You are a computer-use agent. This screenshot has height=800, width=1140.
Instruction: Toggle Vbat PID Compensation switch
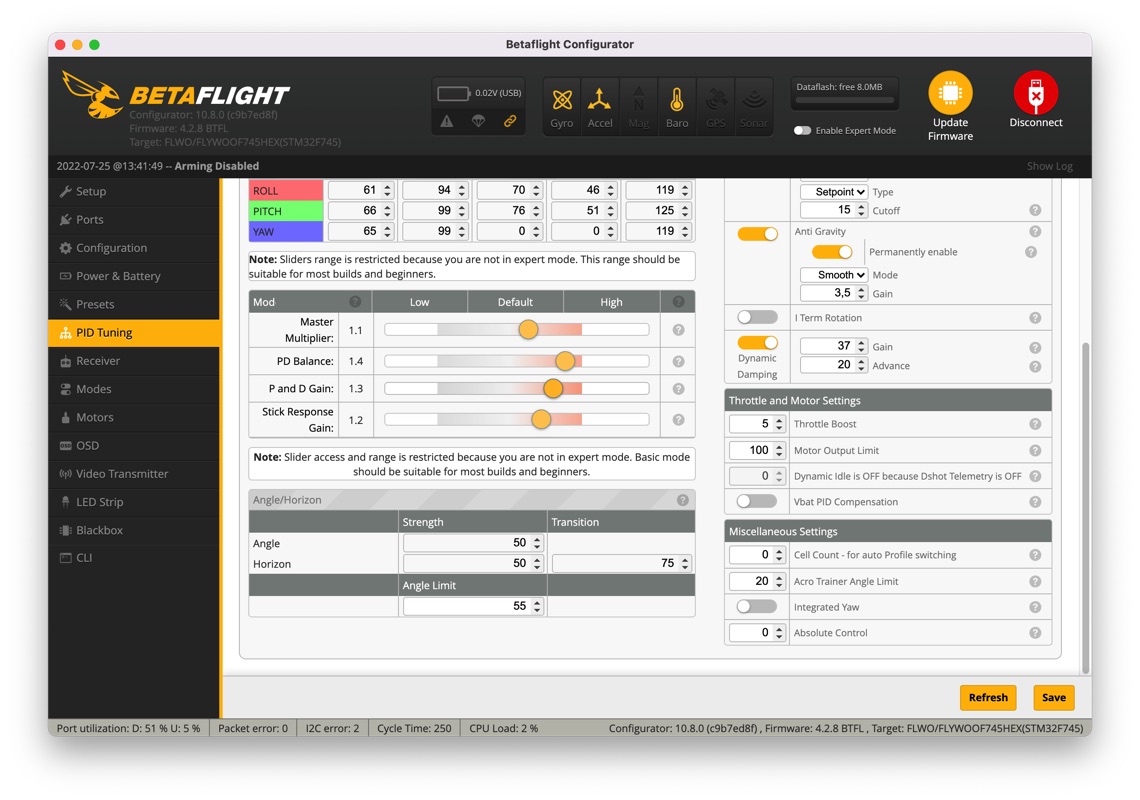point(756,501)
